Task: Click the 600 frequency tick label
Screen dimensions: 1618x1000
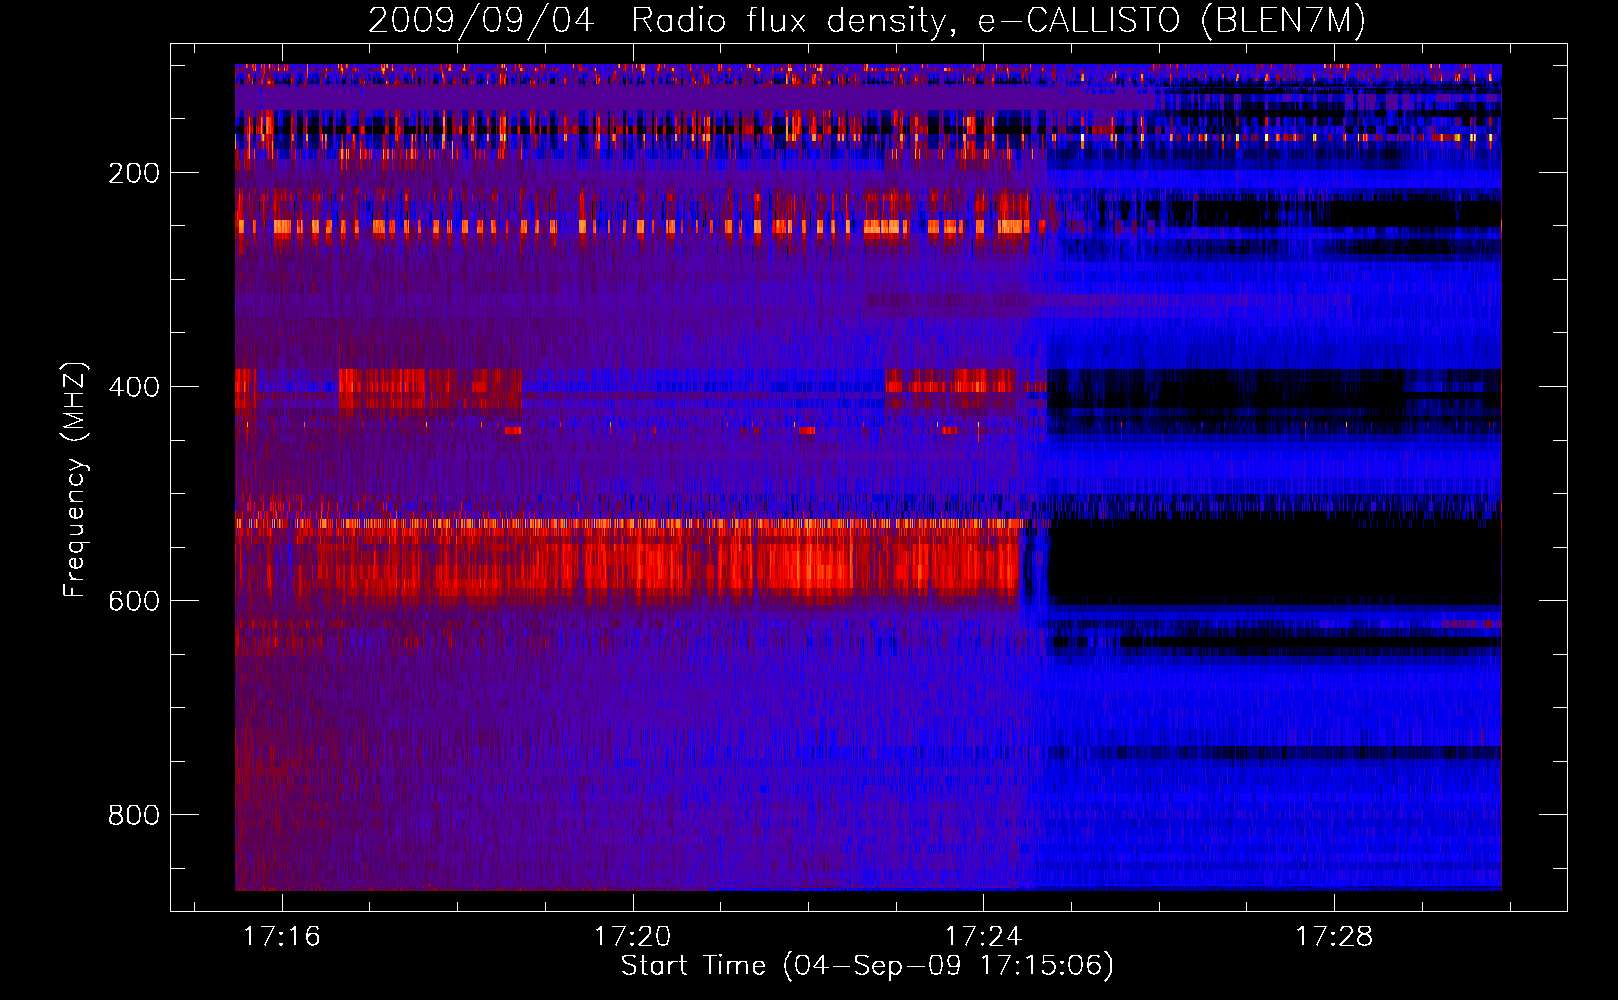Action: (134, 601)
